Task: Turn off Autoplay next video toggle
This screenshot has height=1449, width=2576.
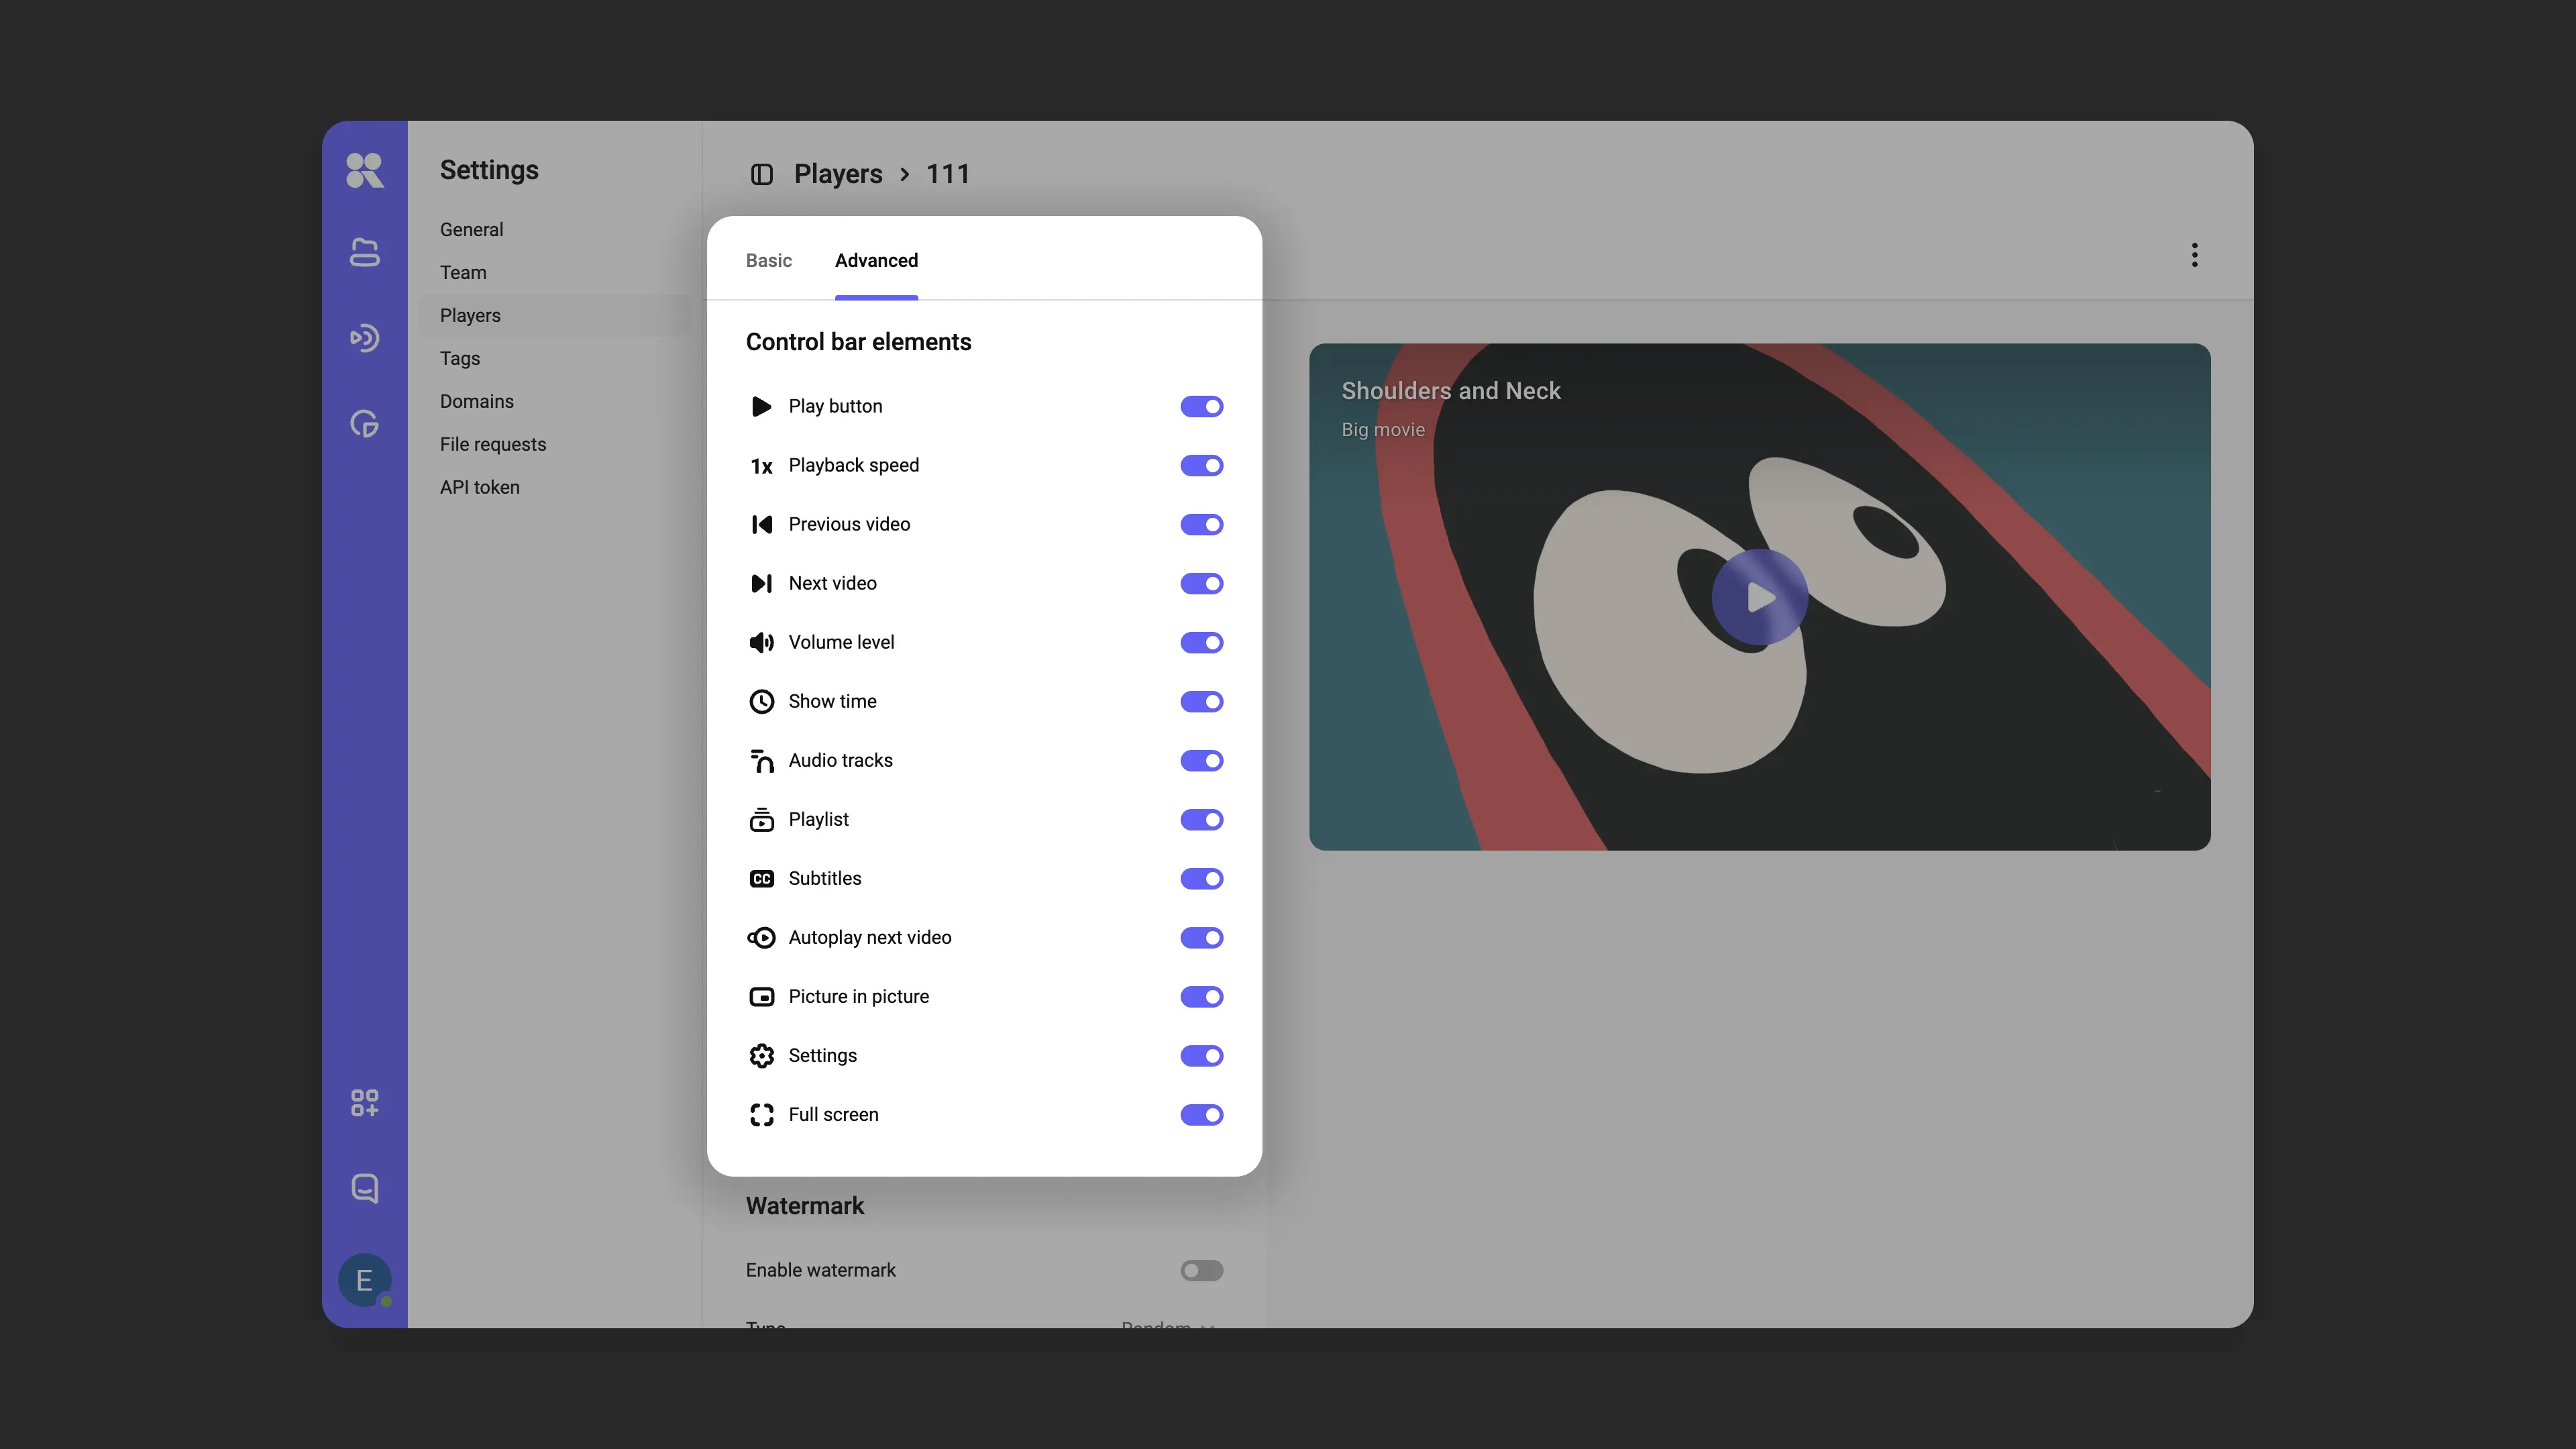Action: click(x=1201, y=937)
